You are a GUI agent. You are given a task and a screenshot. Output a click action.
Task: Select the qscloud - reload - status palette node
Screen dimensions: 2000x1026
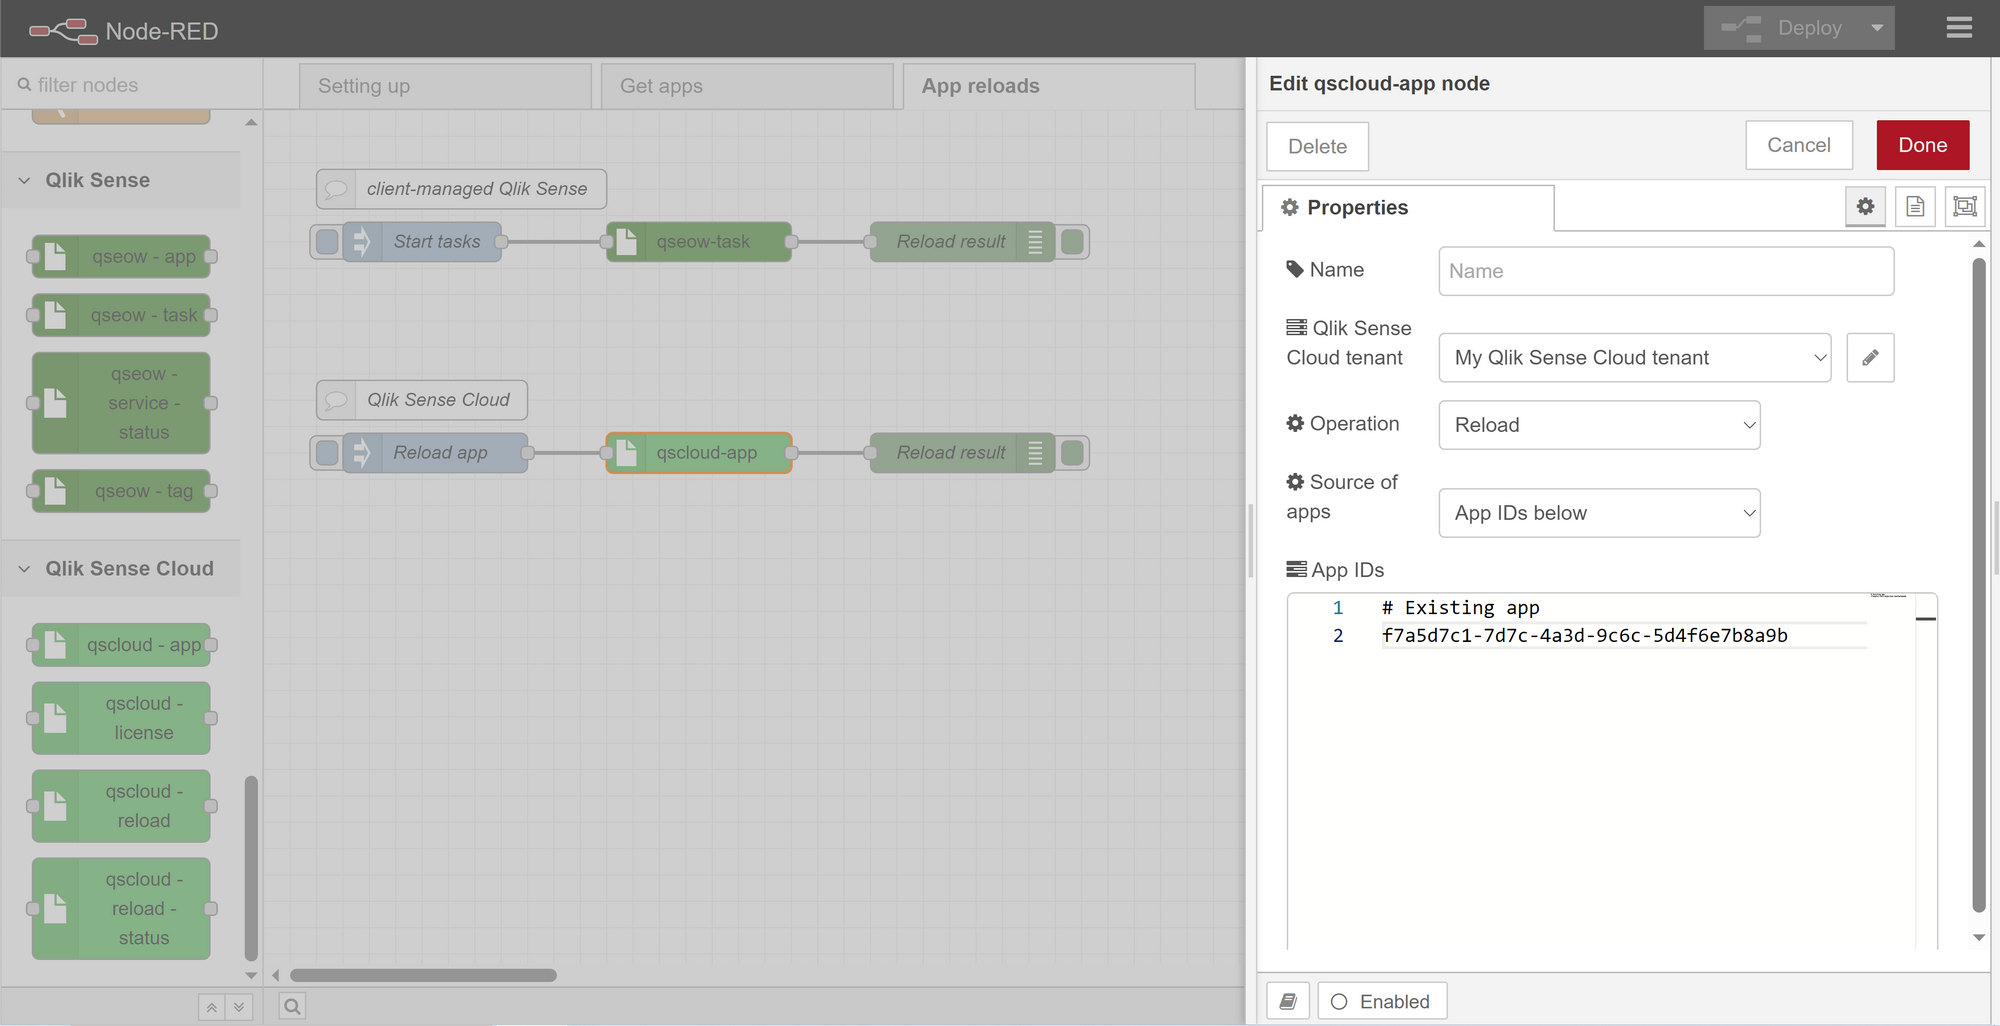pyautogui.click(x=121, y=909)
